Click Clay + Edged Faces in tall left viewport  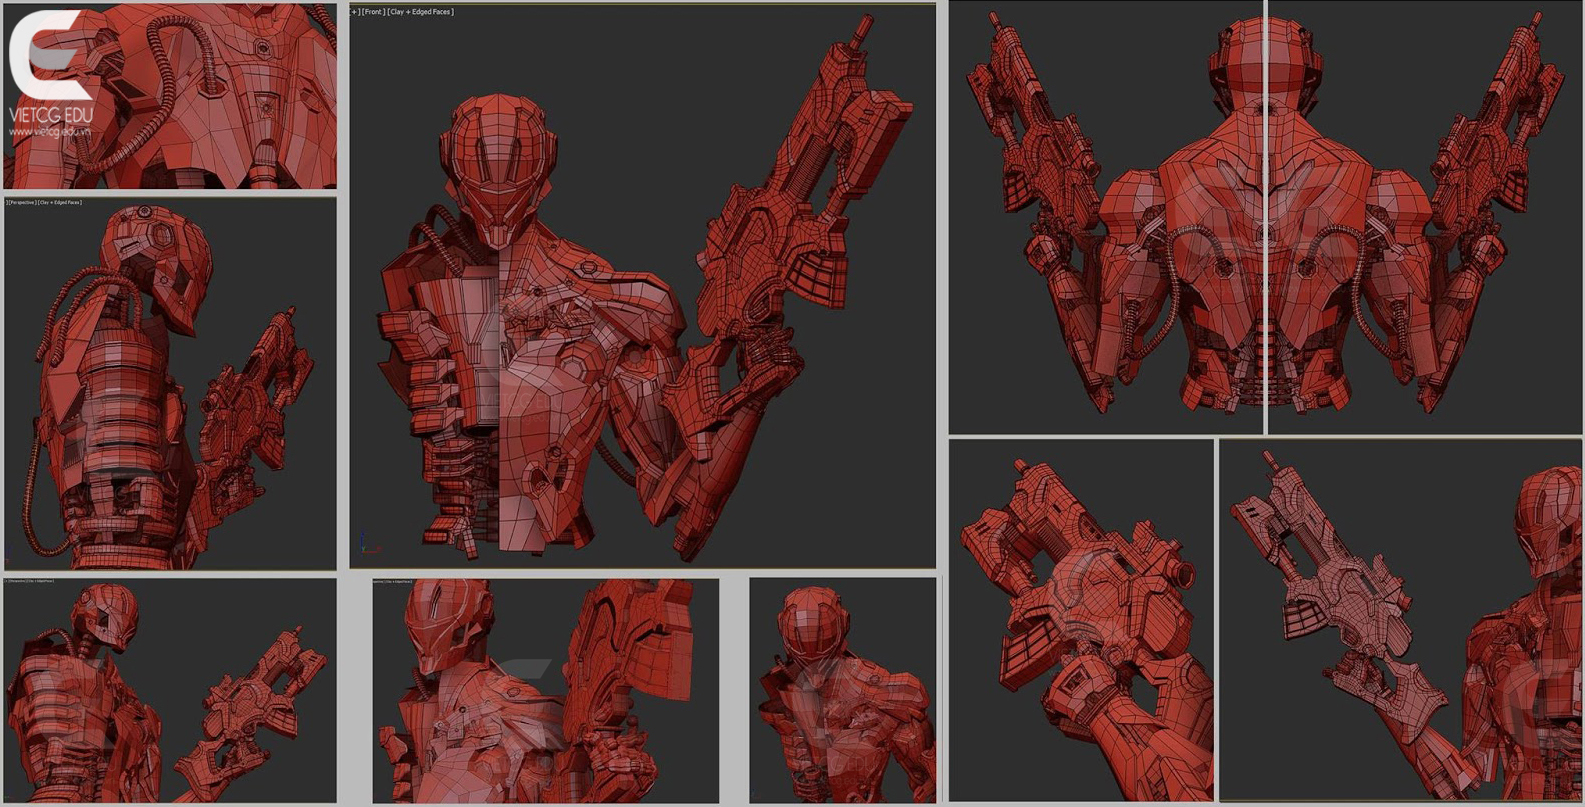point(60,202)
